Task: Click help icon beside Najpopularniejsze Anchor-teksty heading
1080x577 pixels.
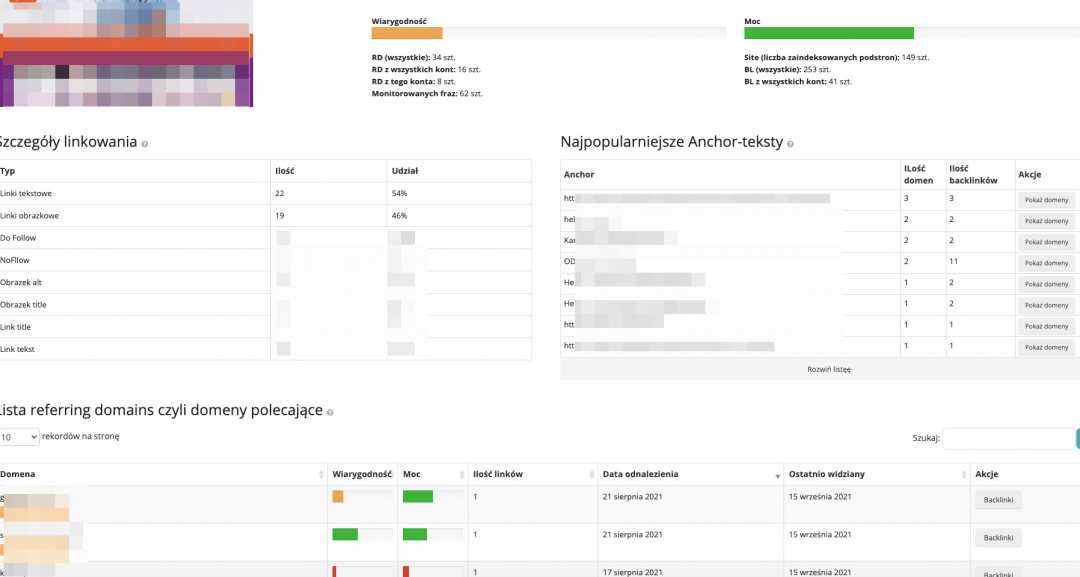Action: [x=791, y=144]
